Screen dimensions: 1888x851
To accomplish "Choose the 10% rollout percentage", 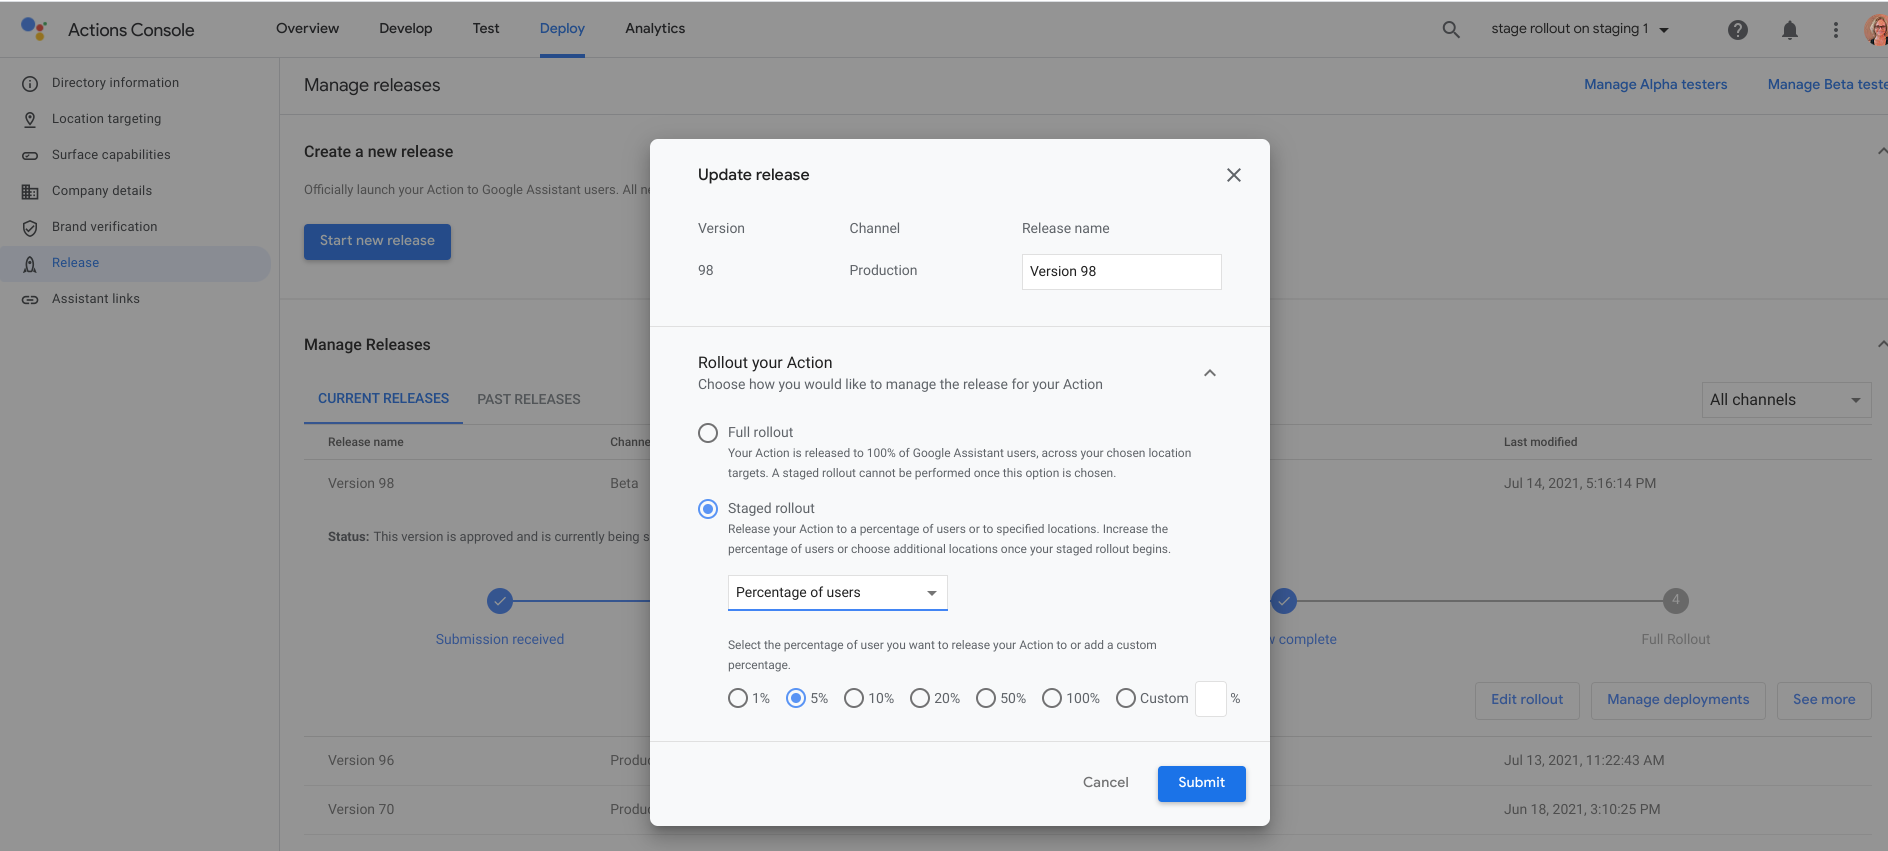I will click(854, 698).
